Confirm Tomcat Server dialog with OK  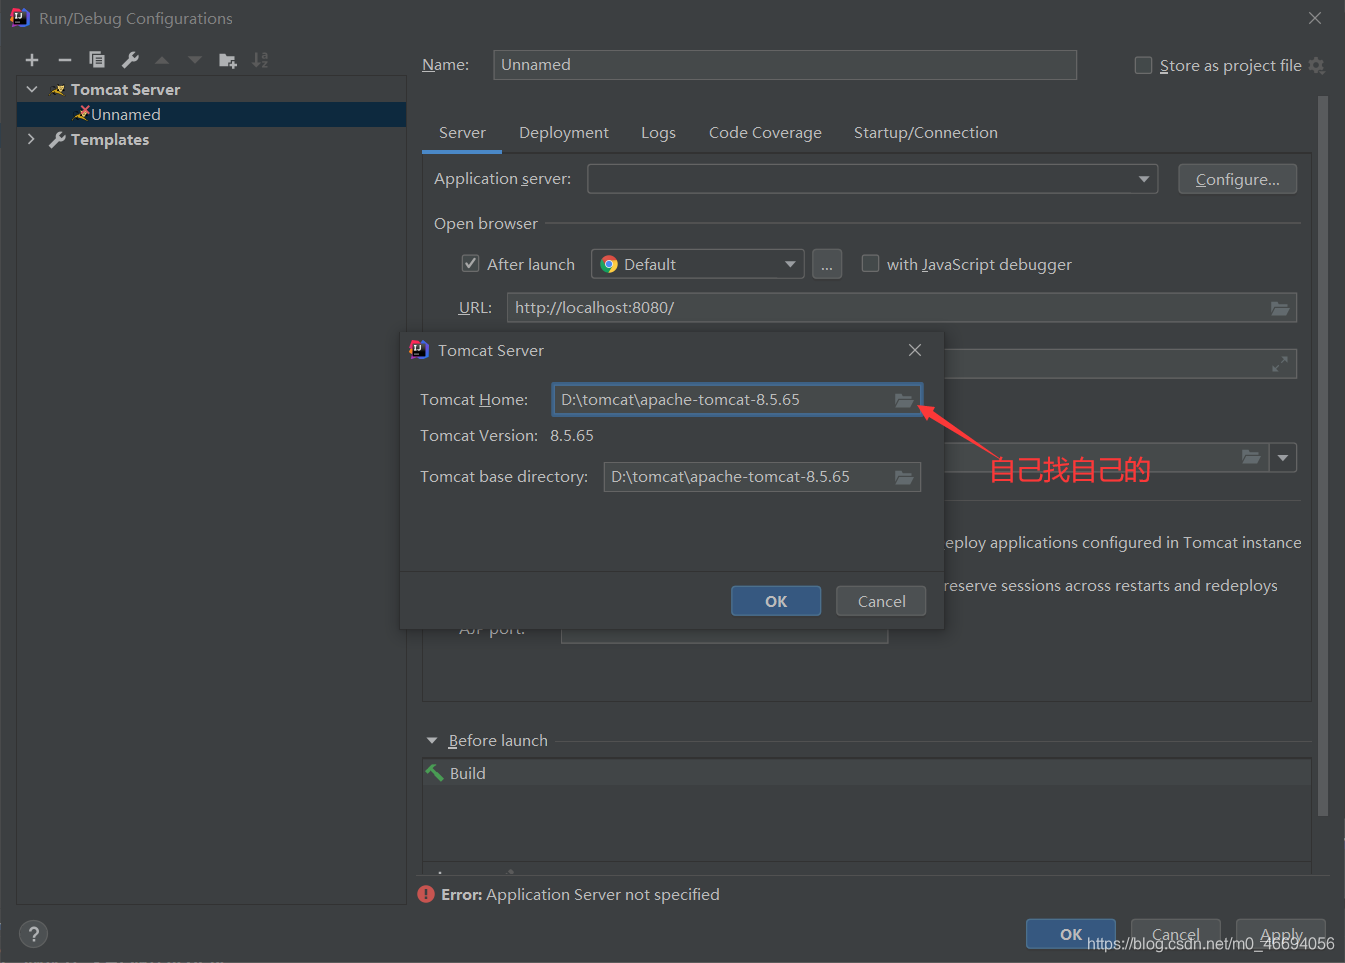[776, 601]
